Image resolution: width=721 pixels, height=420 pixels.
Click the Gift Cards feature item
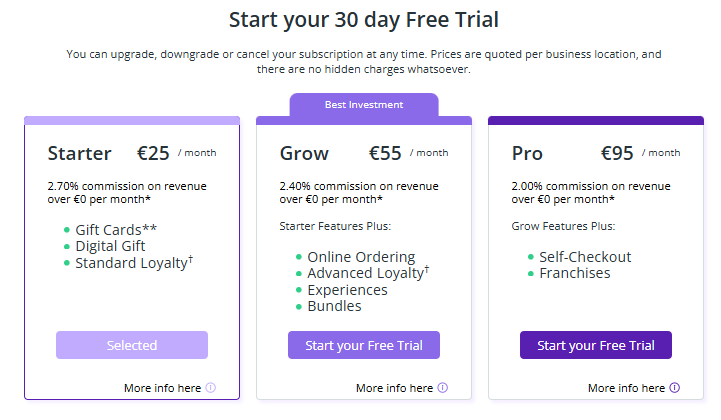(116, 229)
